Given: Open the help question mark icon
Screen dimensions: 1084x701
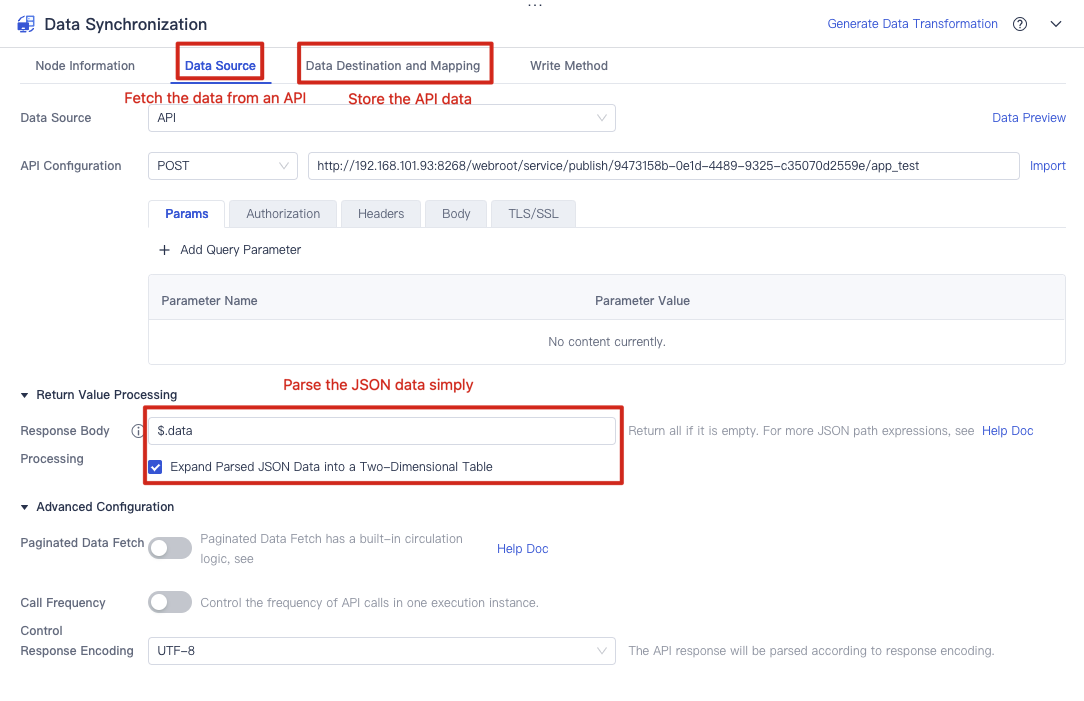Looking at the screenshot, I should [x=1019, y=23].
